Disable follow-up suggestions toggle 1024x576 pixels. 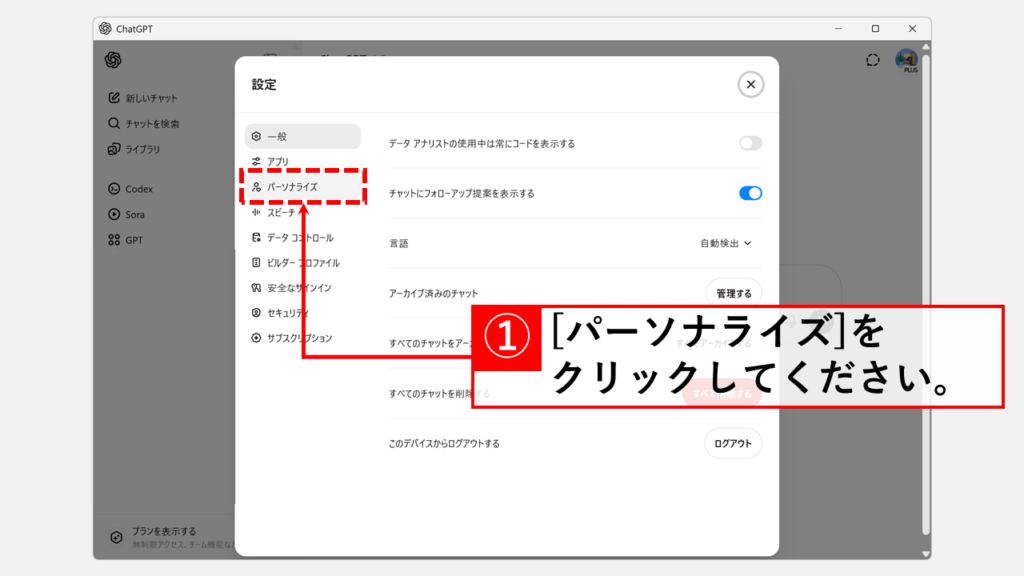(x=750, y=193)
